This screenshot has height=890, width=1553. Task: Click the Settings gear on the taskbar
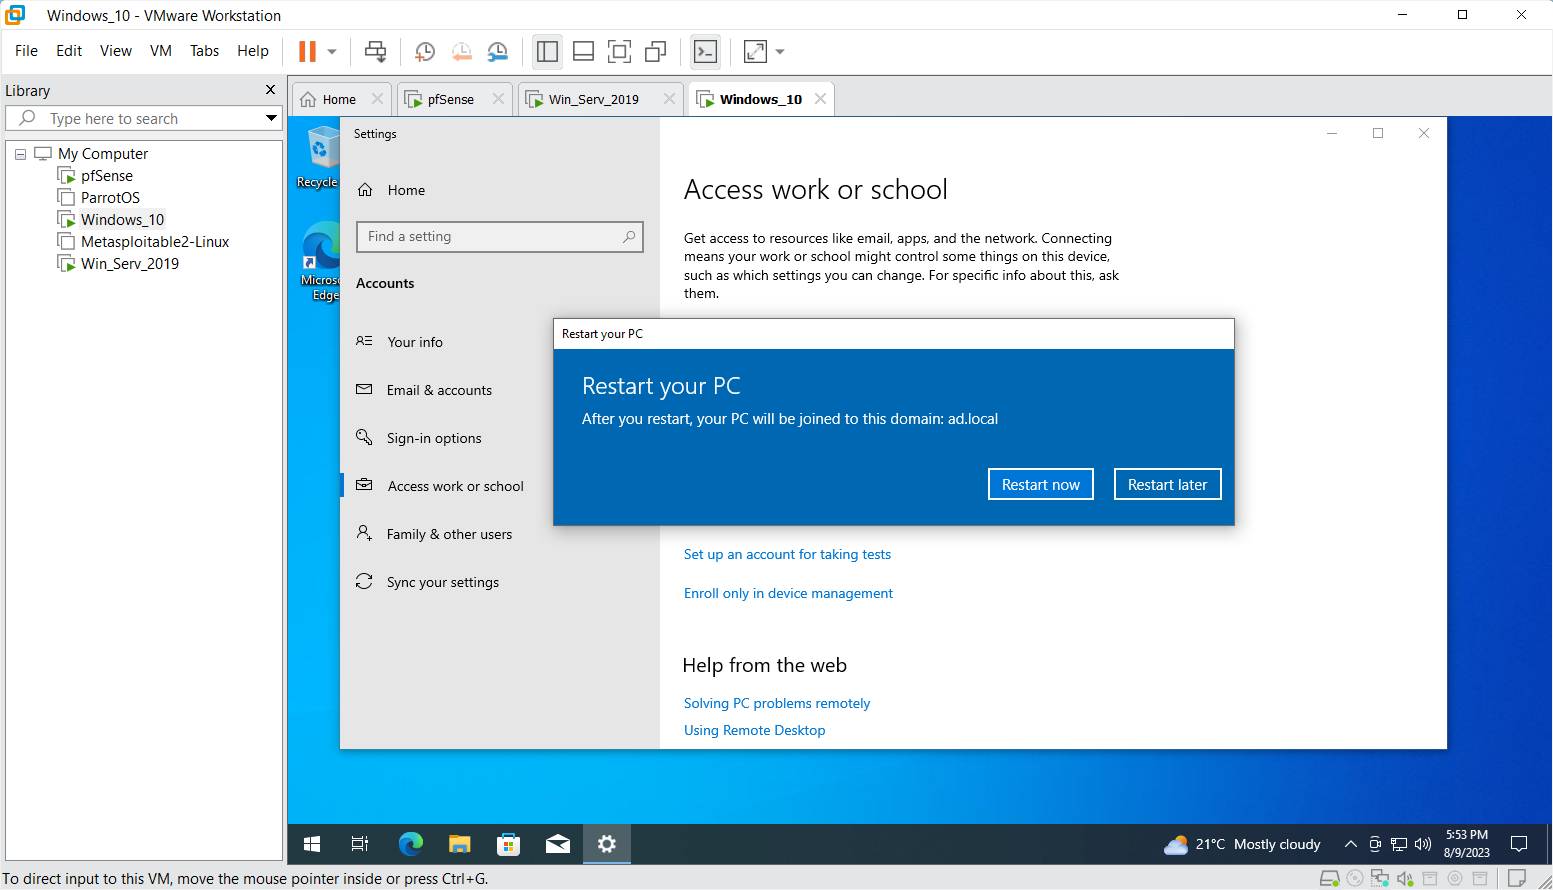click(x=606, y=844)
